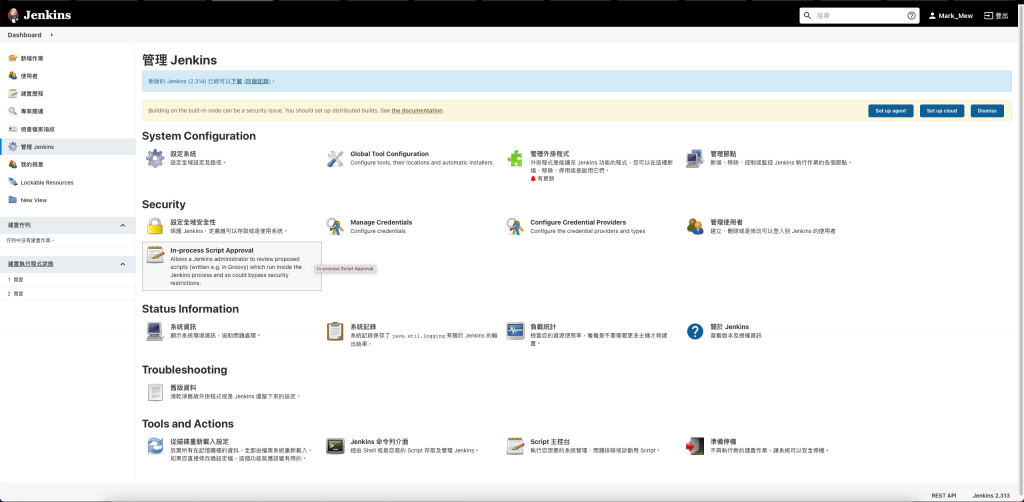
Task: Click the 系統資訊 computer icon
Action: pos(155,331)
